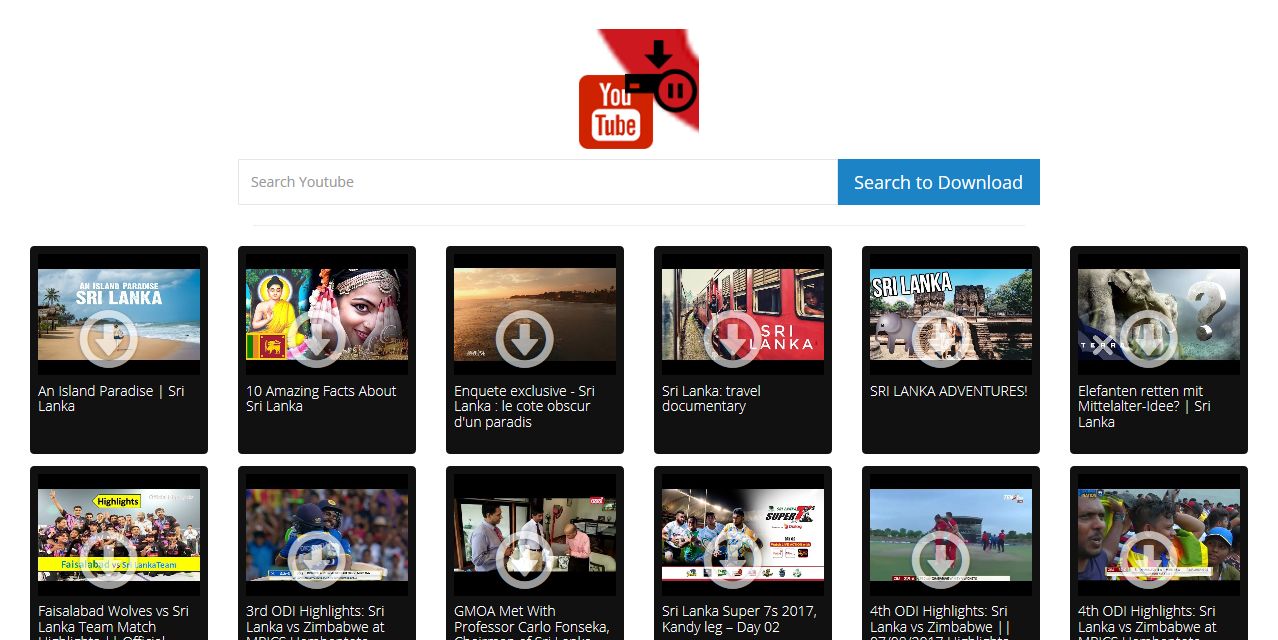Select the 3rd ODI Highlights video thumbnail
The image size is (1278, 640).
coord(326,535)
